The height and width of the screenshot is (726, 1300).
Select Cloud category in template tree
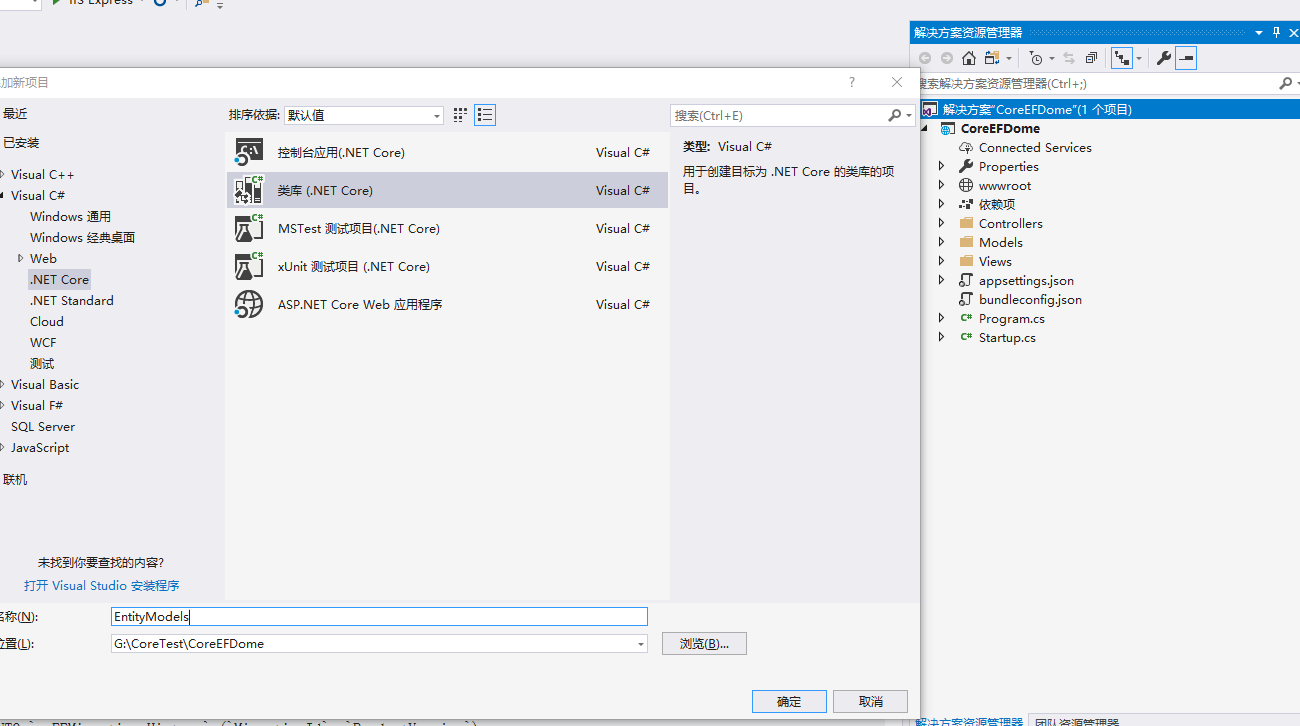coord(47,322)
